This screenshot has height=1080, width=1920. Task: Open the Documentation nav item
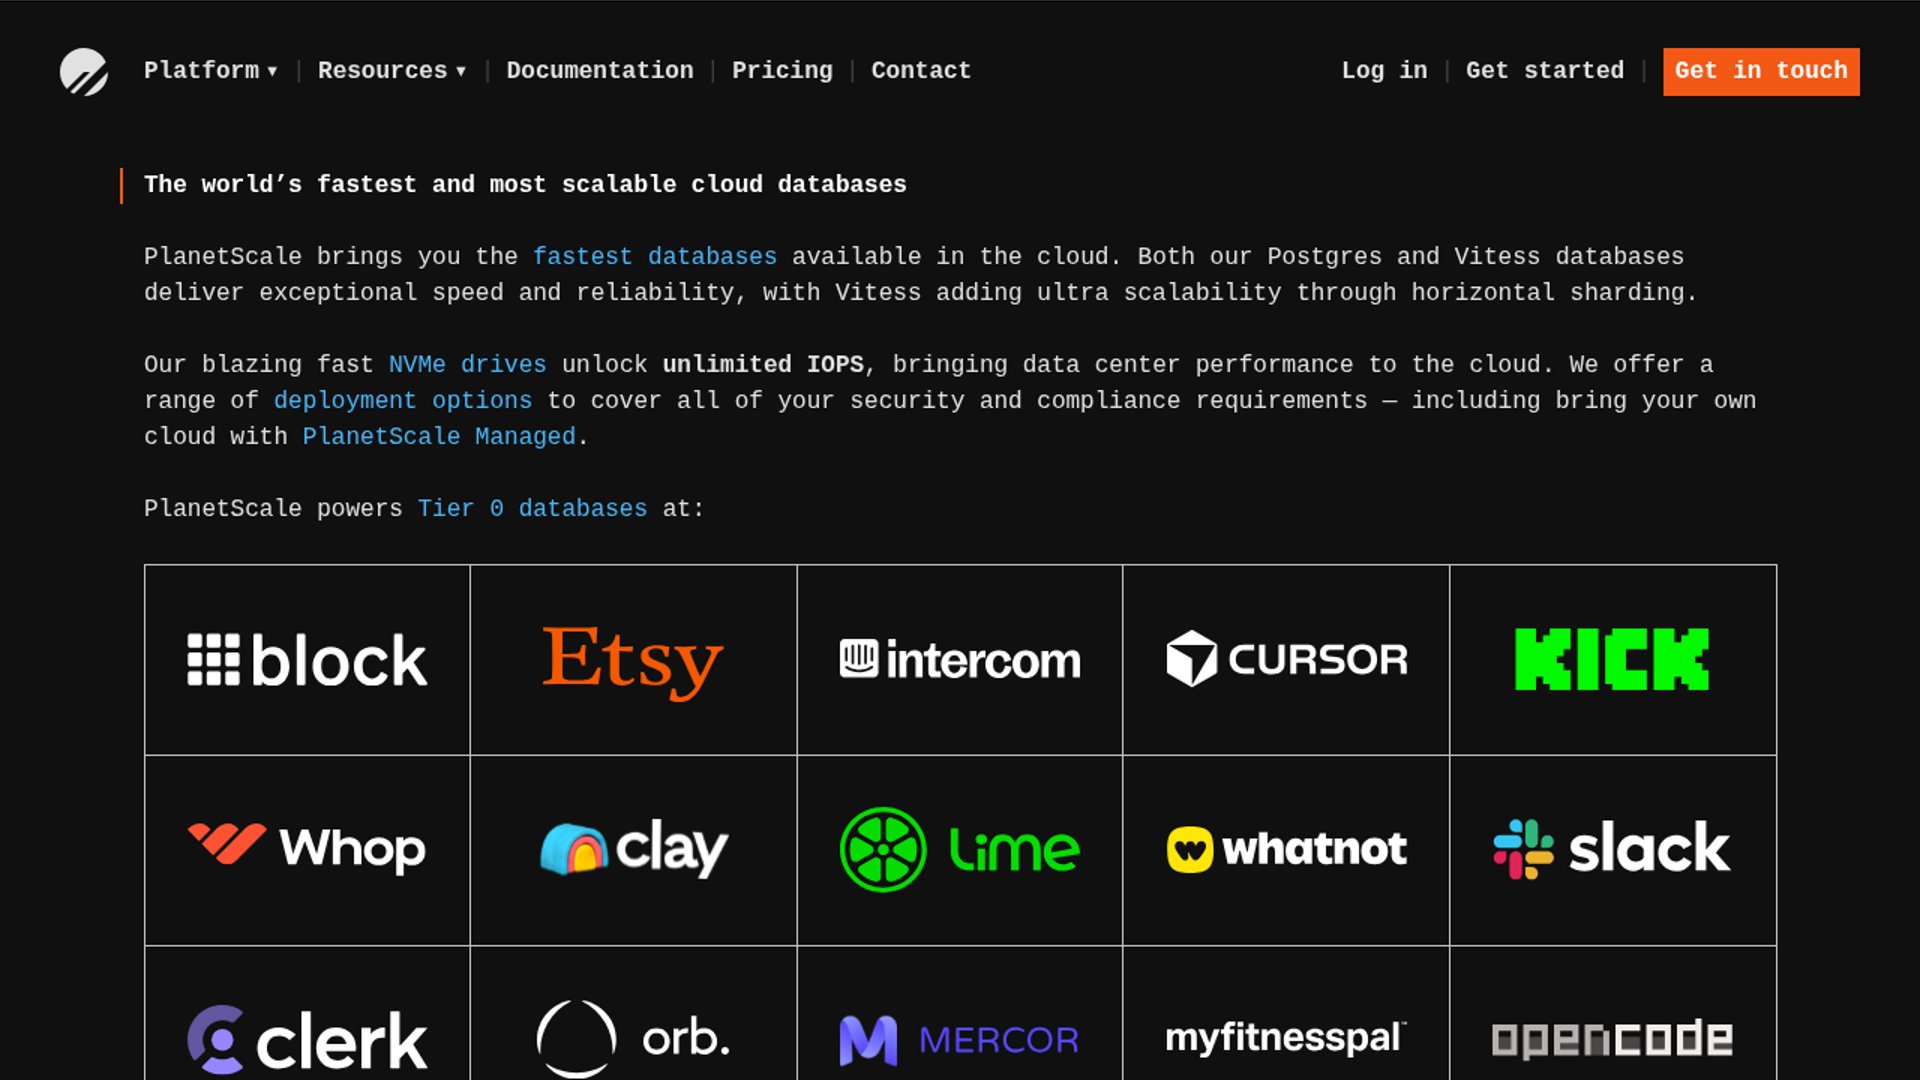[599, 71]
